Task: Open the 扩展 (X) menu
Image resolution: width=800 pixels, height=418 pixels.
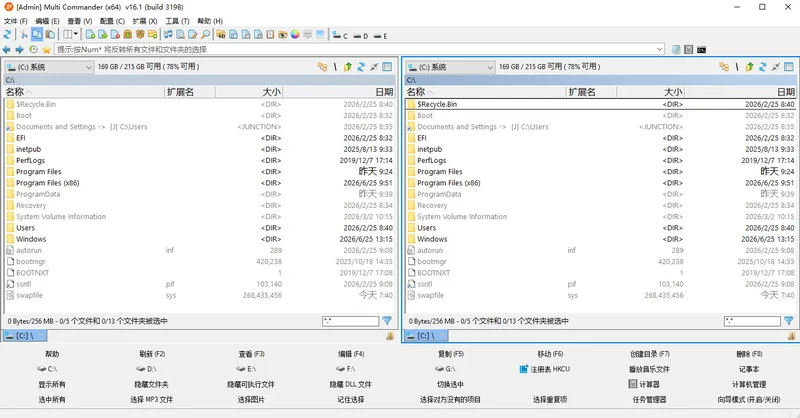Action: click(x=145, y=21)
